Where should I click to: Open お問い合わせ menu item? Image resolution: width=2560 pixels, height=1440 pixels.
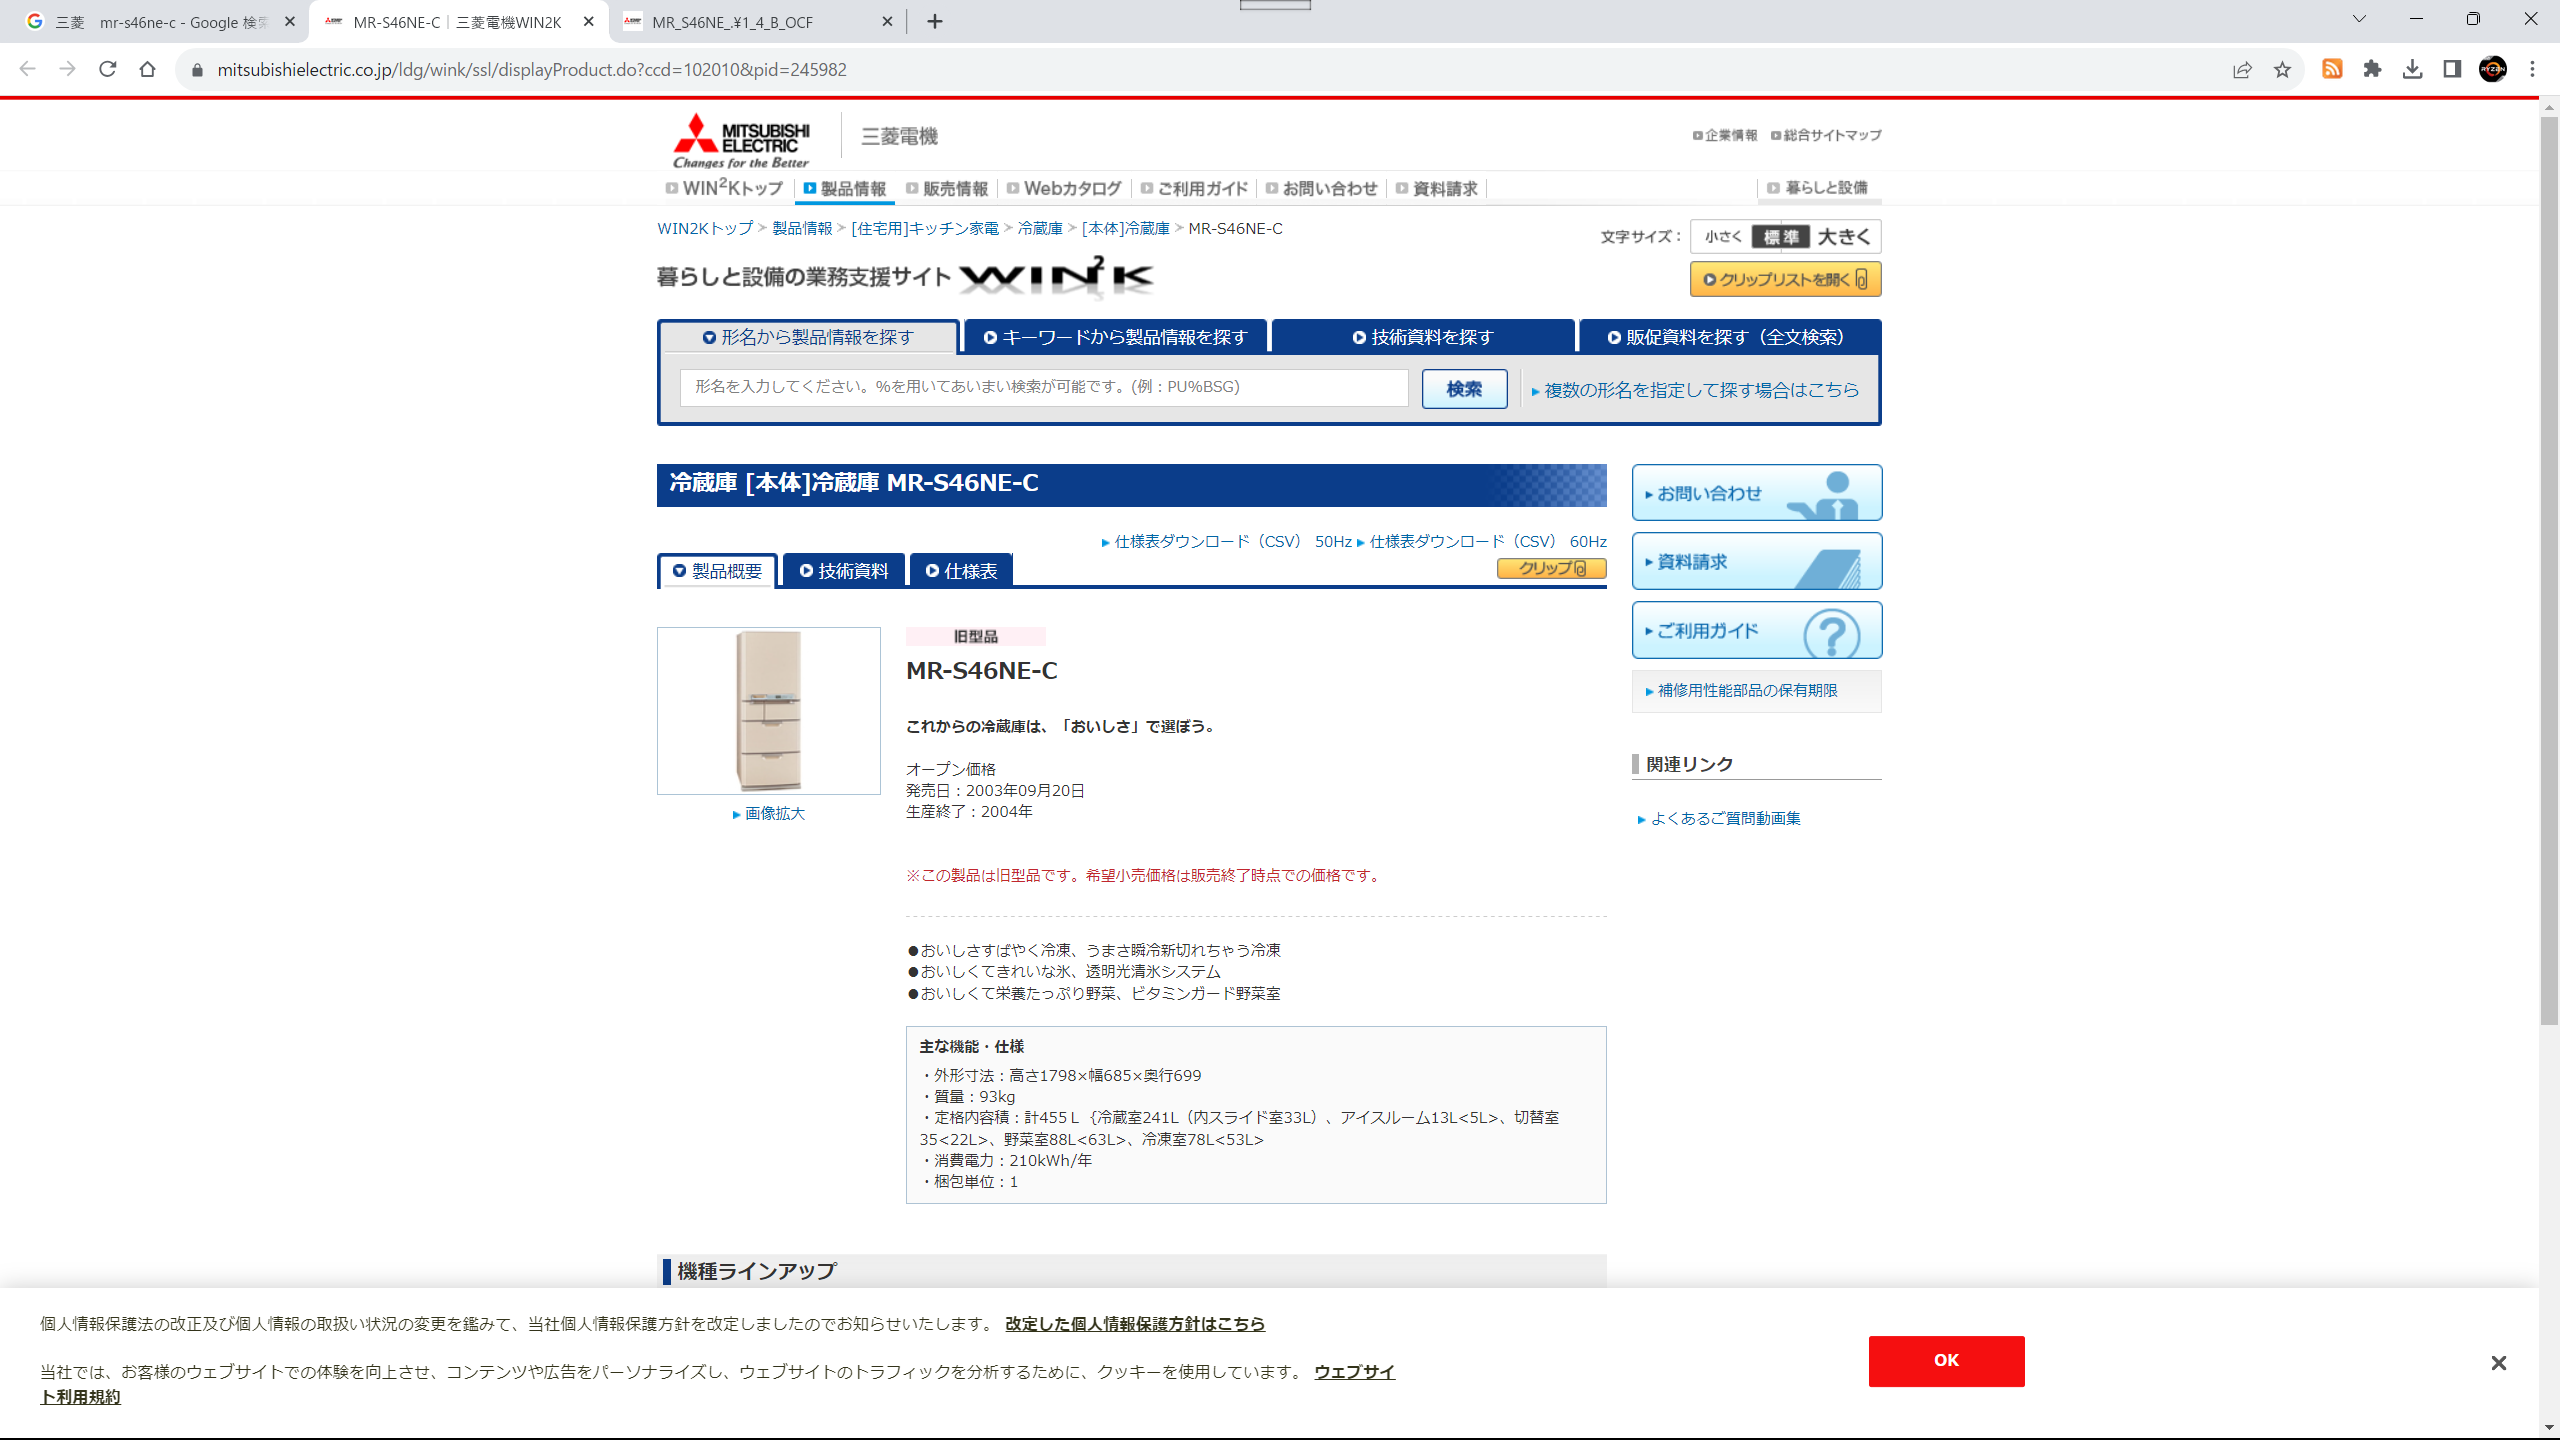point(1321,188)
